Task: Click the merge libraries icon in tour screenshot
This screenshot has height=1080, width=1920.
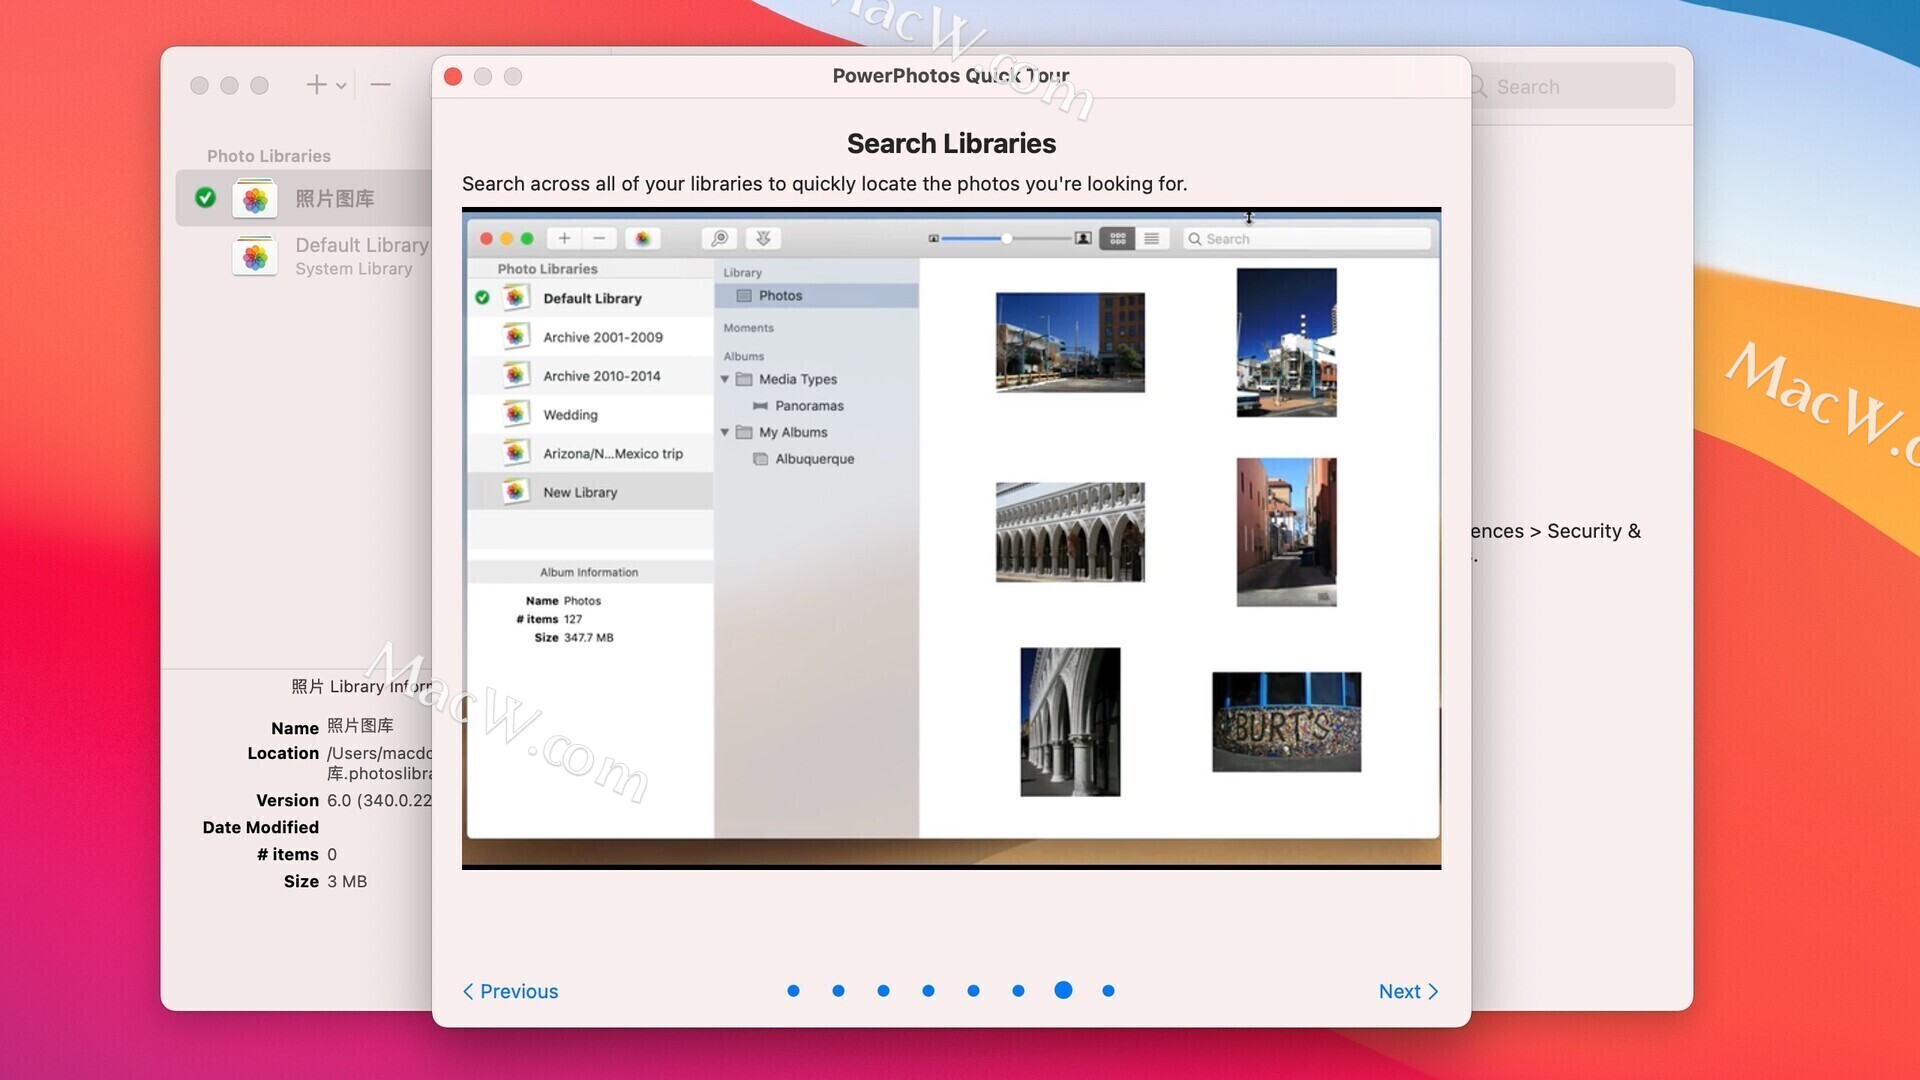Action: point(763,238)
